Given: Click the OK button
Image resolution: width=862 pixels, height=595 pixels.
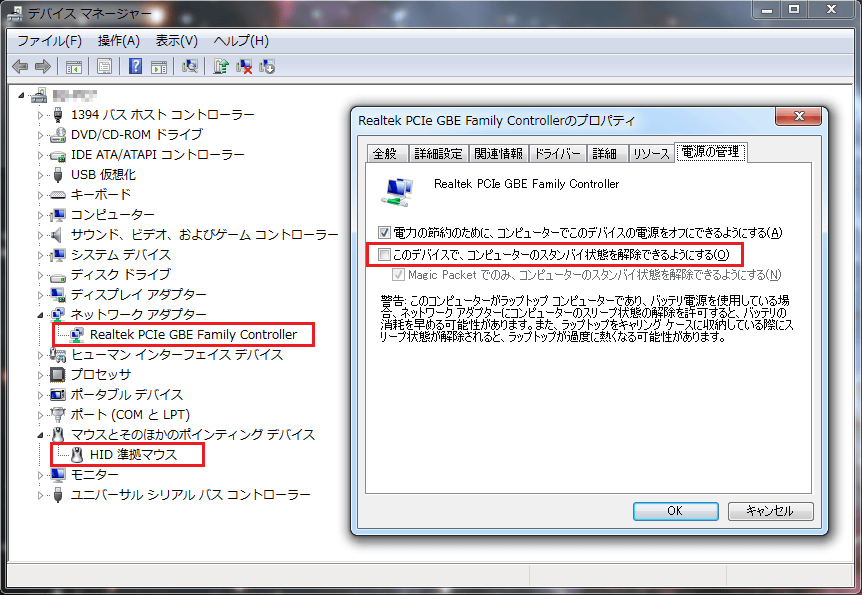Looking at the screenshot, I should (x=675, y=511).
